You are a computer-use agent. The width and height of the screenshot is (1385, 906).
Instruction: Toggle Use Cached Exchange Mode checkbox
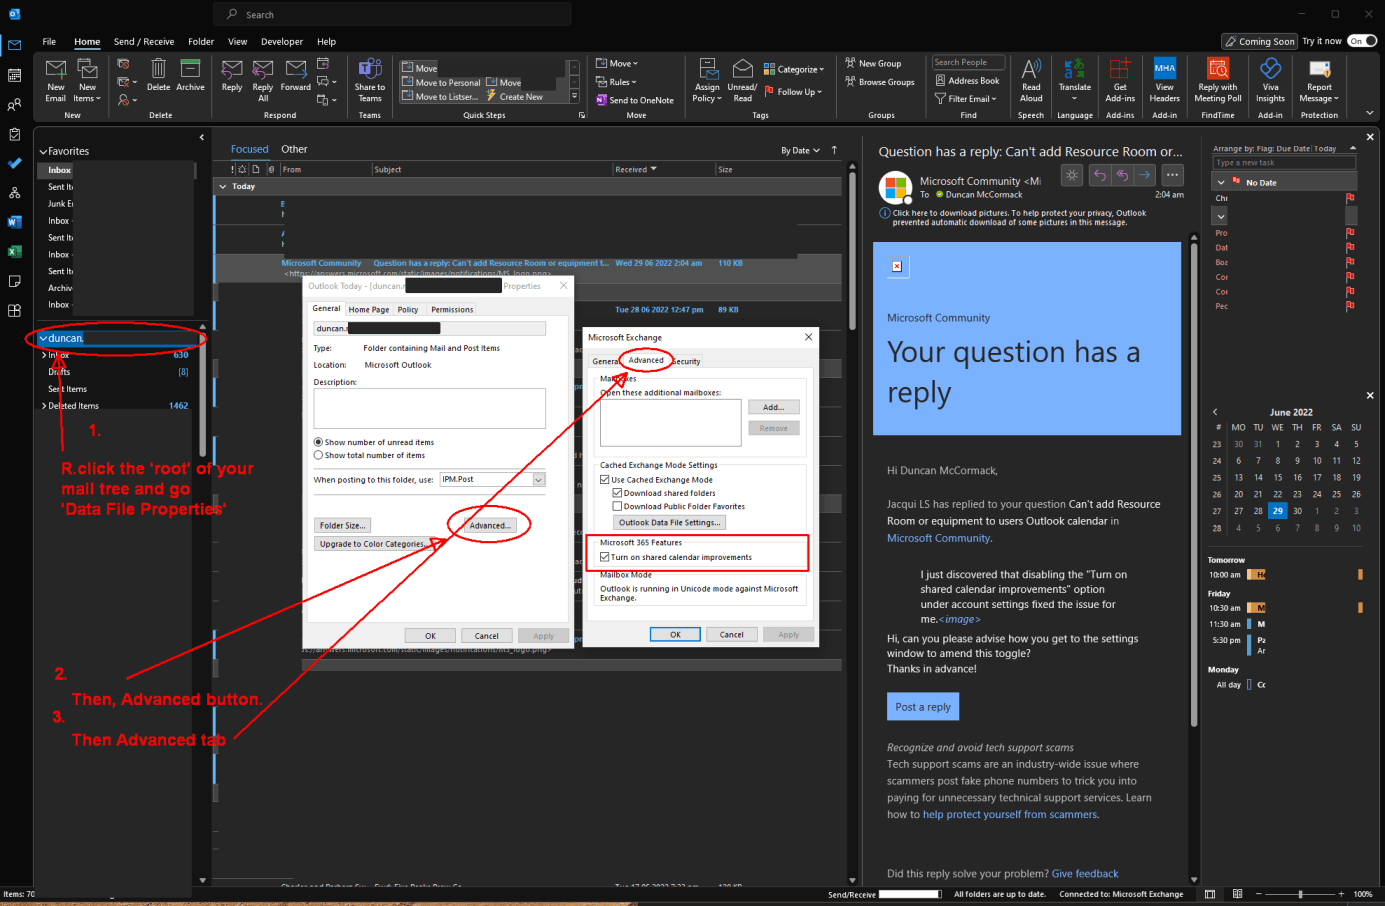coord(604,480)
